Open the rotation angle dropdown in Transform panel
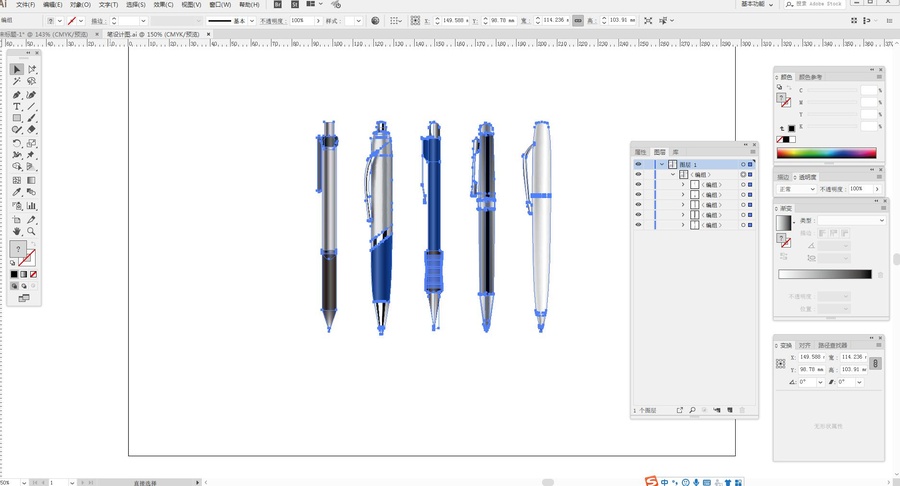Viewport: 900px width, 486px height. click(820, 382)
